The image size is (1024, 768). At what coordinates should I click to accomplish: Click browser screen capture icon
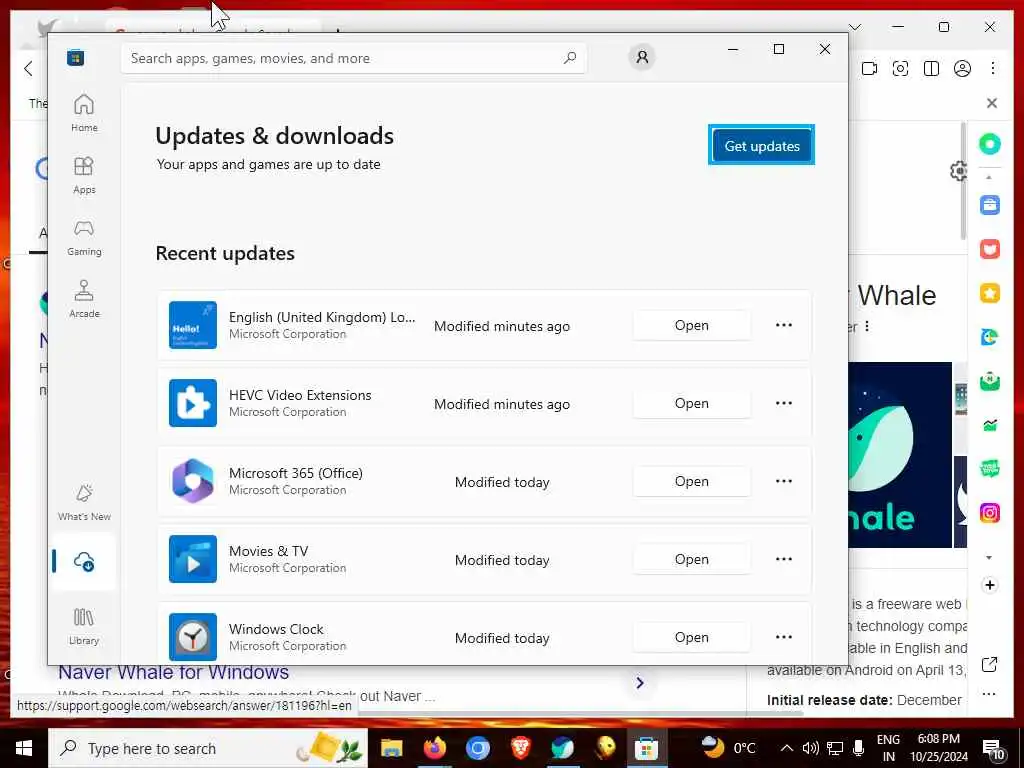point(900,69)
